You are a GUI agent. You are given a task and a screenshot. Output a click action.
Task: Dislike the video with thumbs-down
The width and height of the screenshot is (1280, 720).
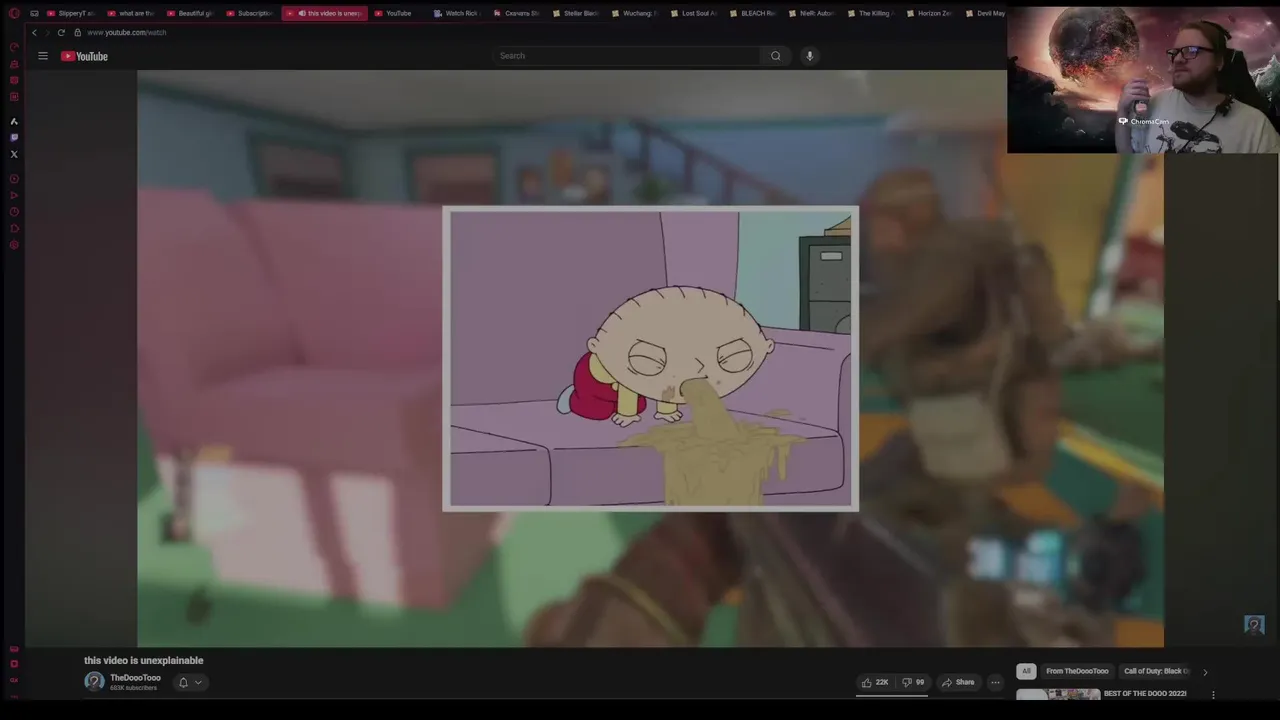click(x=912, y=682)
